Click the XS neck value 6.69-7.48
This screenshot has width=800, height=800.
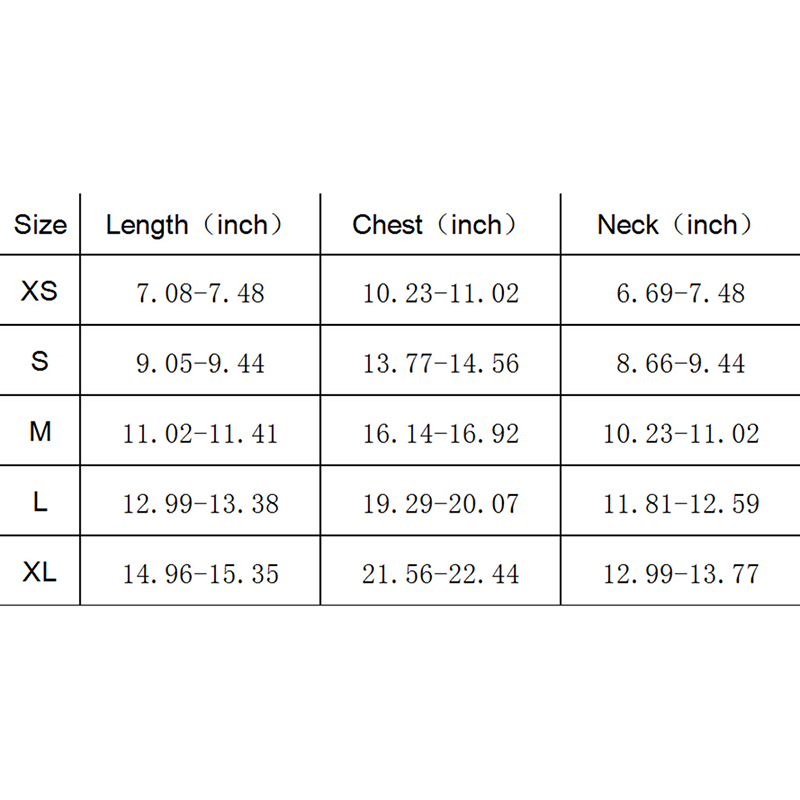681,294
